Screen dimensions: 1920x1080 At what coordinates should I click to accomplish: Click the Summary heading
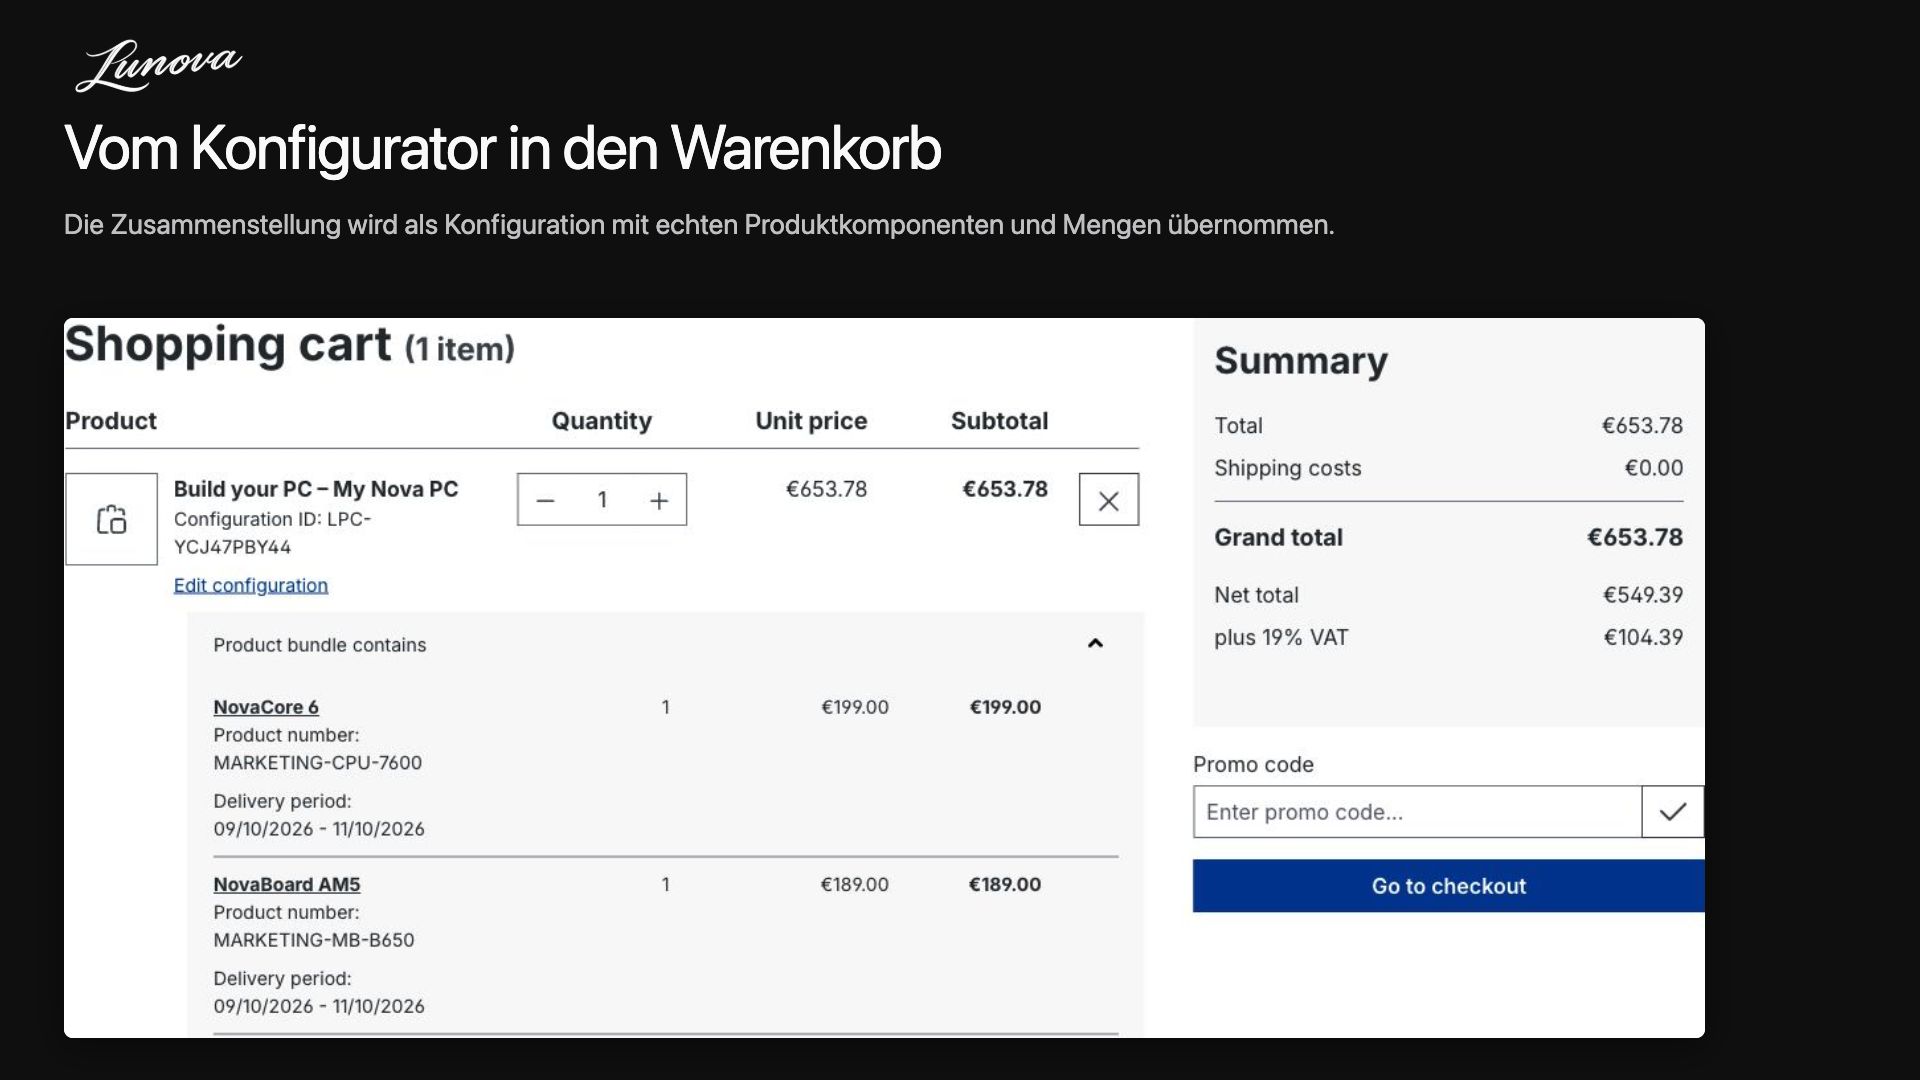(x=1301, y=361)
